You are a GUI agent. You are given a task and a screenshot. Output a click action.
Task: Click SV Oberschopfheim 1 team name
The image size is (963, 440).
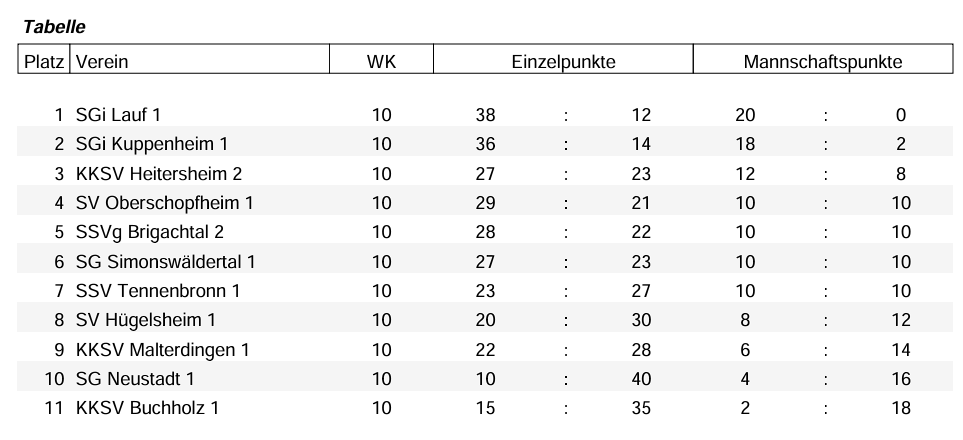pos(164,203)
